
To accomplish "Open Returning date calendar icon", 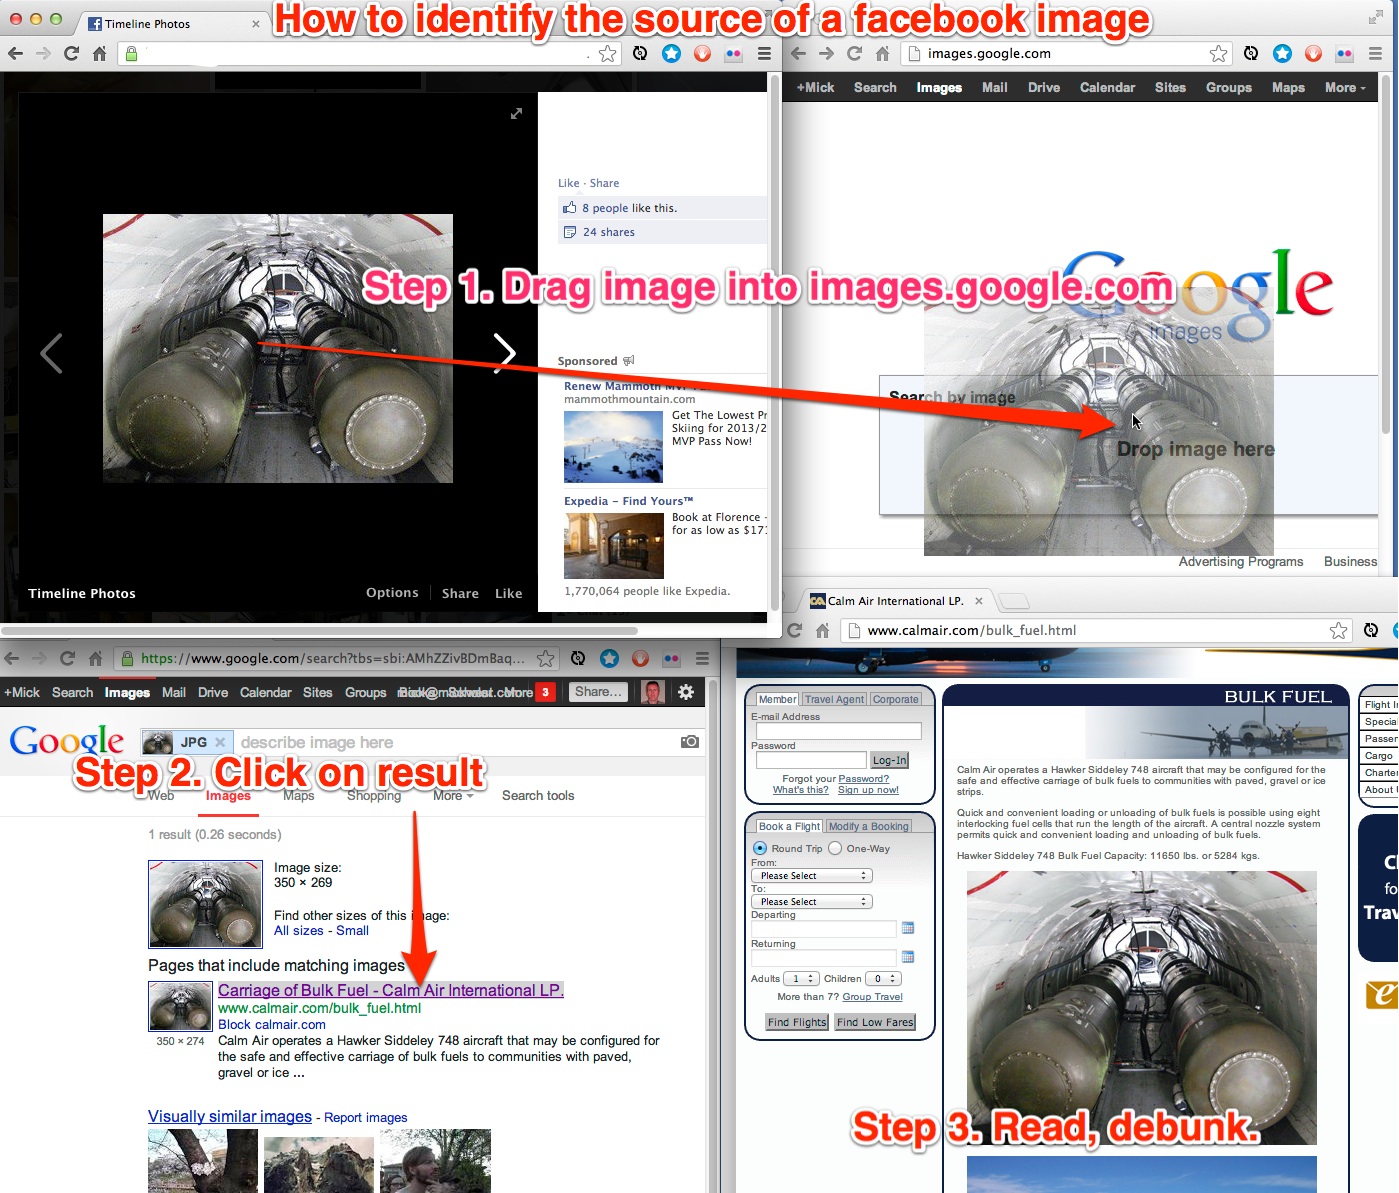I will 908,957.
